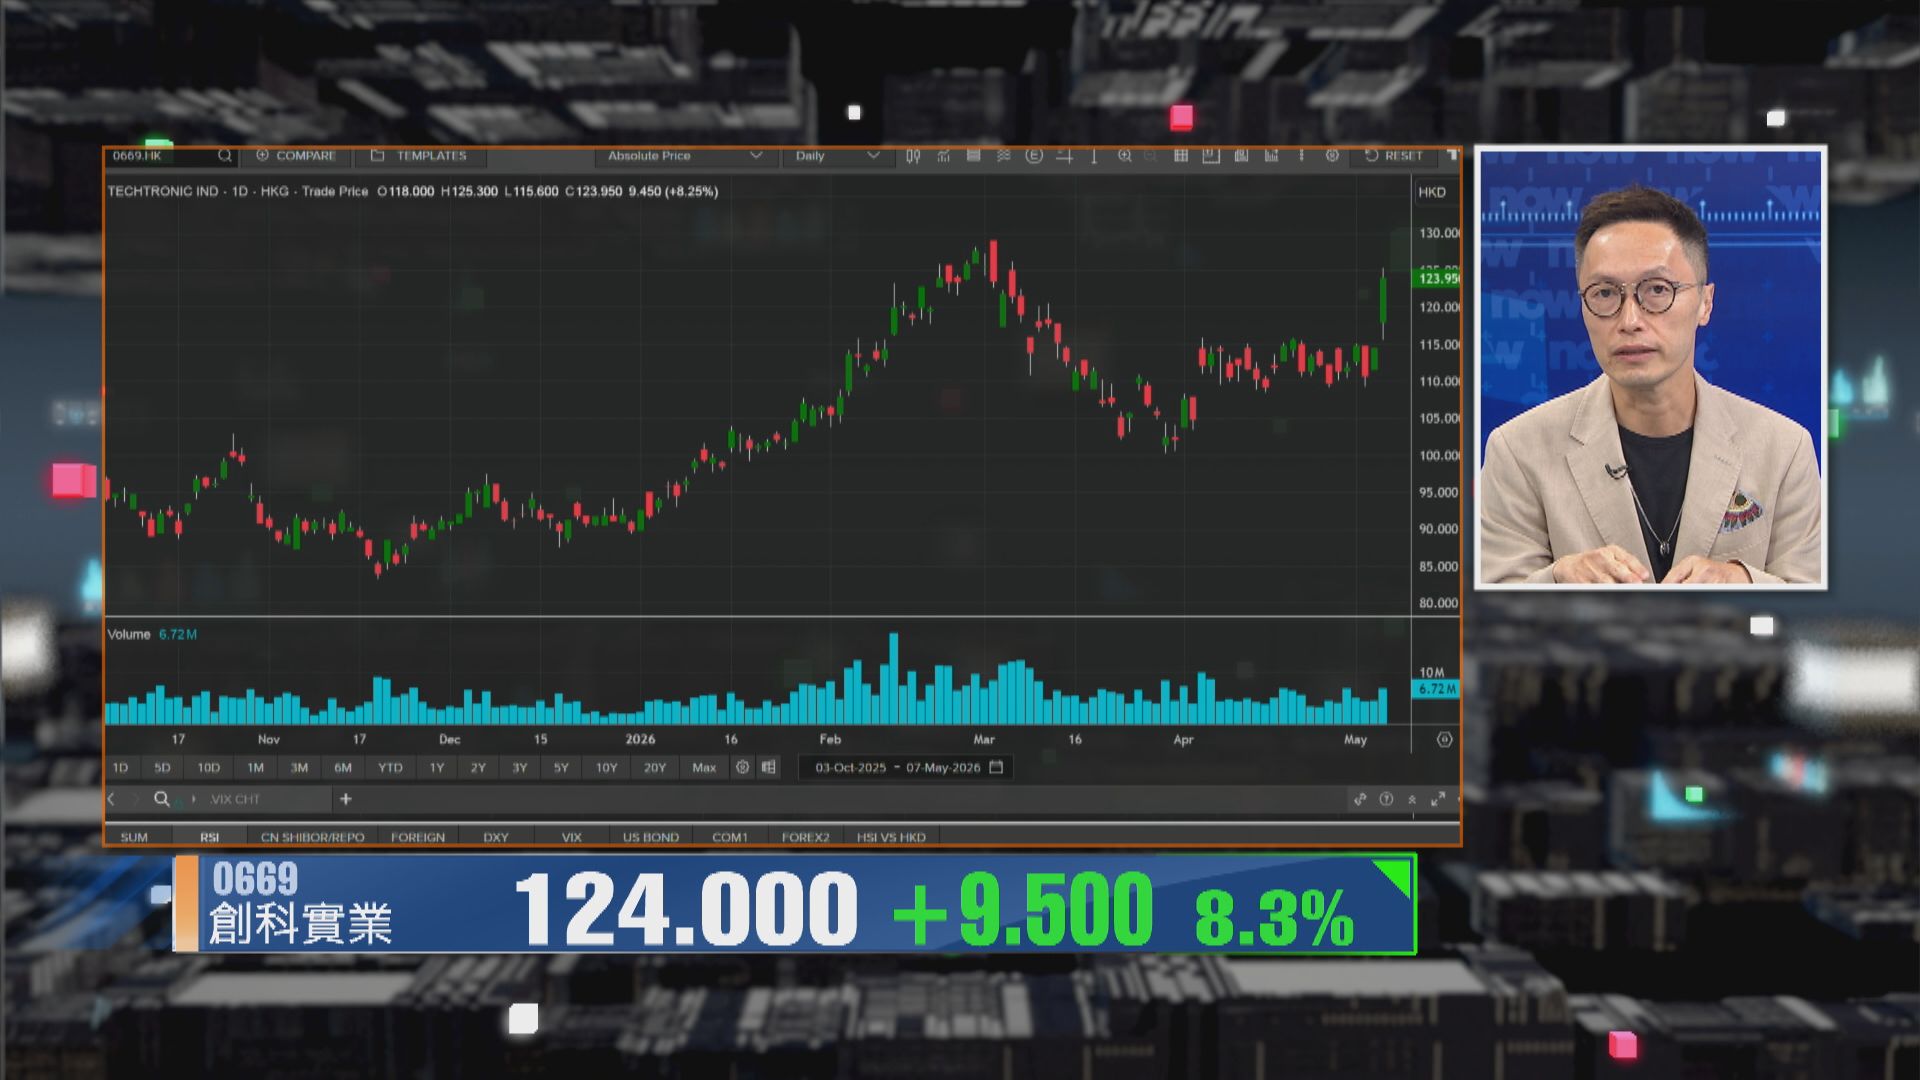Click the VIX CHT search field
Viewport: 1920px width, 1080px height.
click(268, 799)
